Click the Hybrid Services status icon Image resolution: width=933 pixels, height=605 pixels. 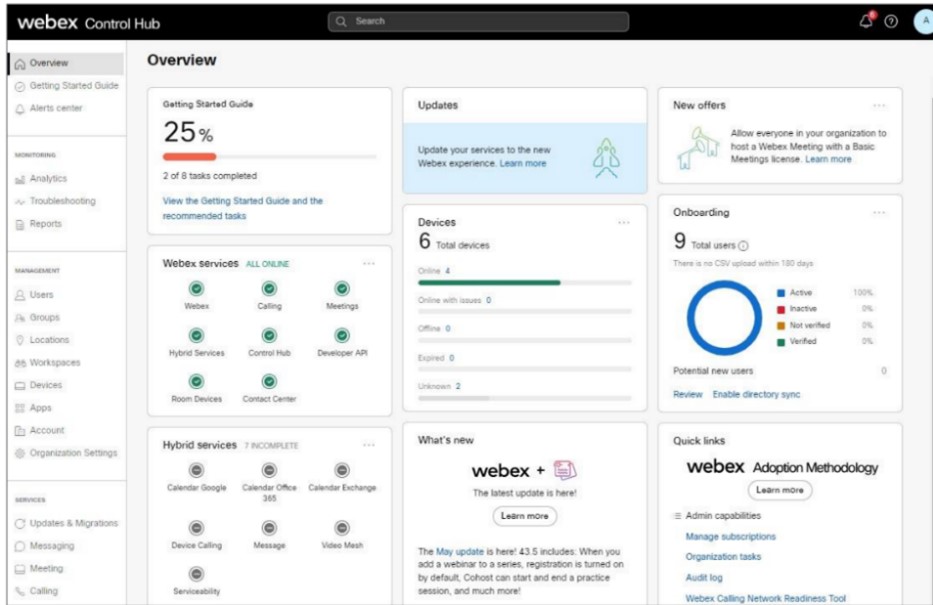coord(196,336)
